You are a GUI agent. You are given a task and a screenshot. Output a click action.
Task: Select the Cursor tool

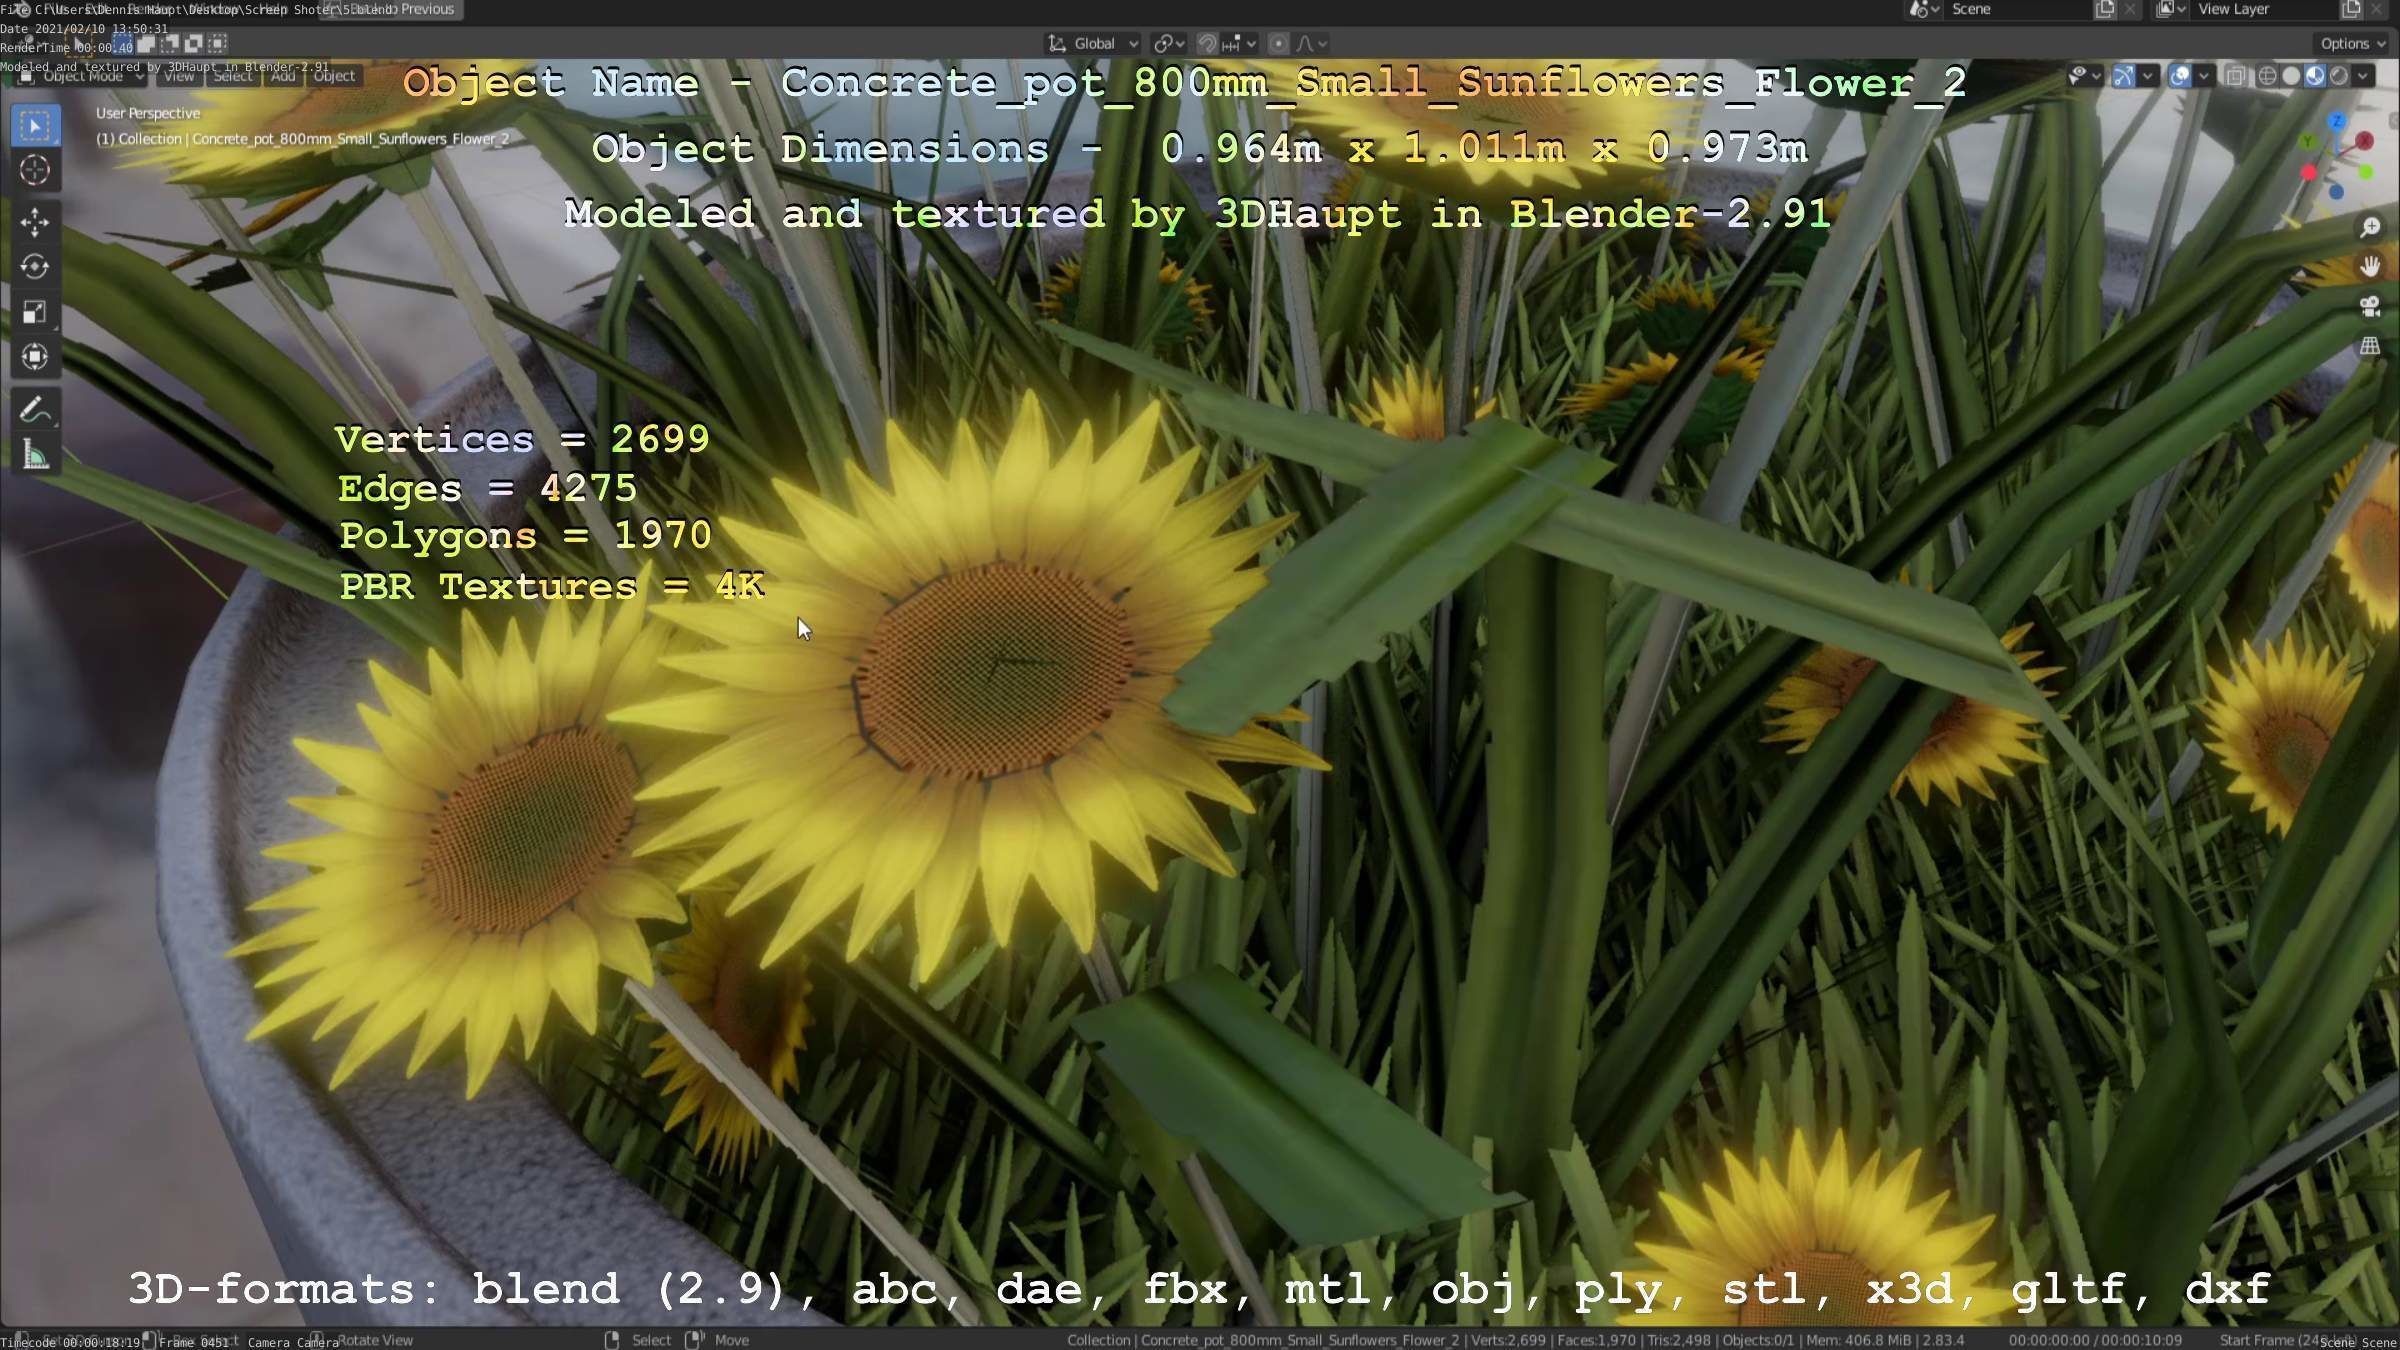coord(35,171)
